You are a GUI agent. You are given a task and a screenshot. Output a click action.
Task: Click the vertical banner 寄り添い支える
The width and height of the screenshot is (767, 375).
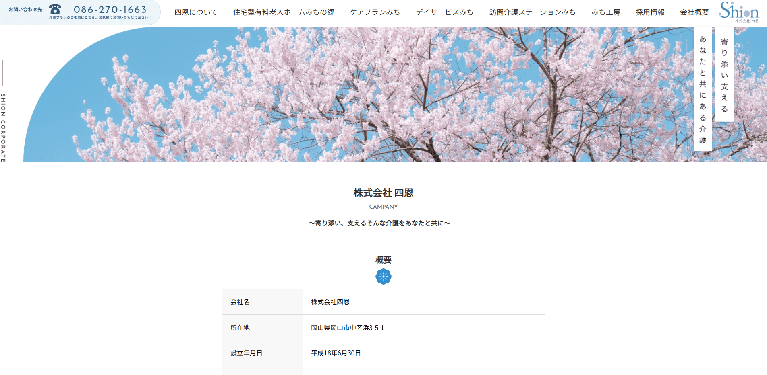coord(724,74)
